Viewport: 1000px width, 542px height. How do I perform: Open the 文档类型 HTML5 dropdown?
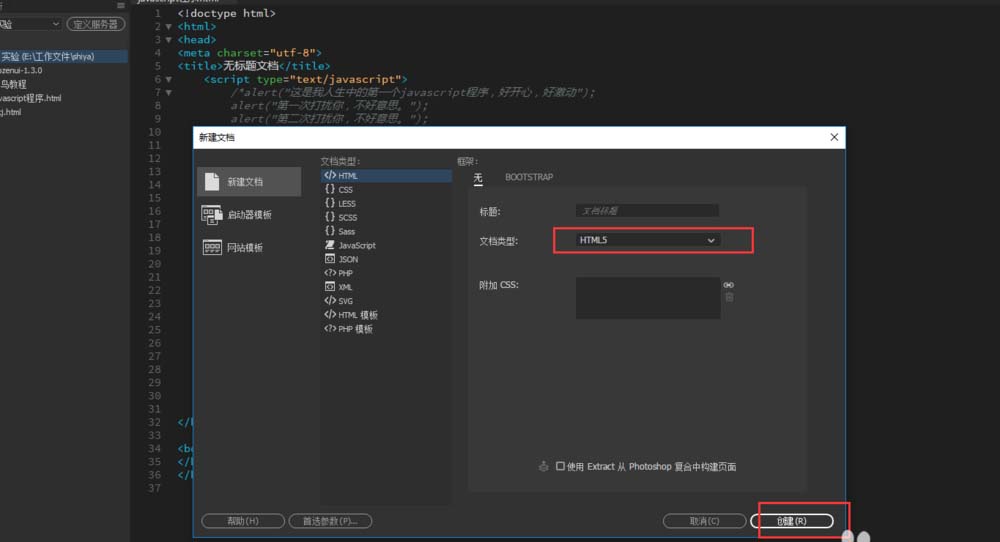click(648, 240)
